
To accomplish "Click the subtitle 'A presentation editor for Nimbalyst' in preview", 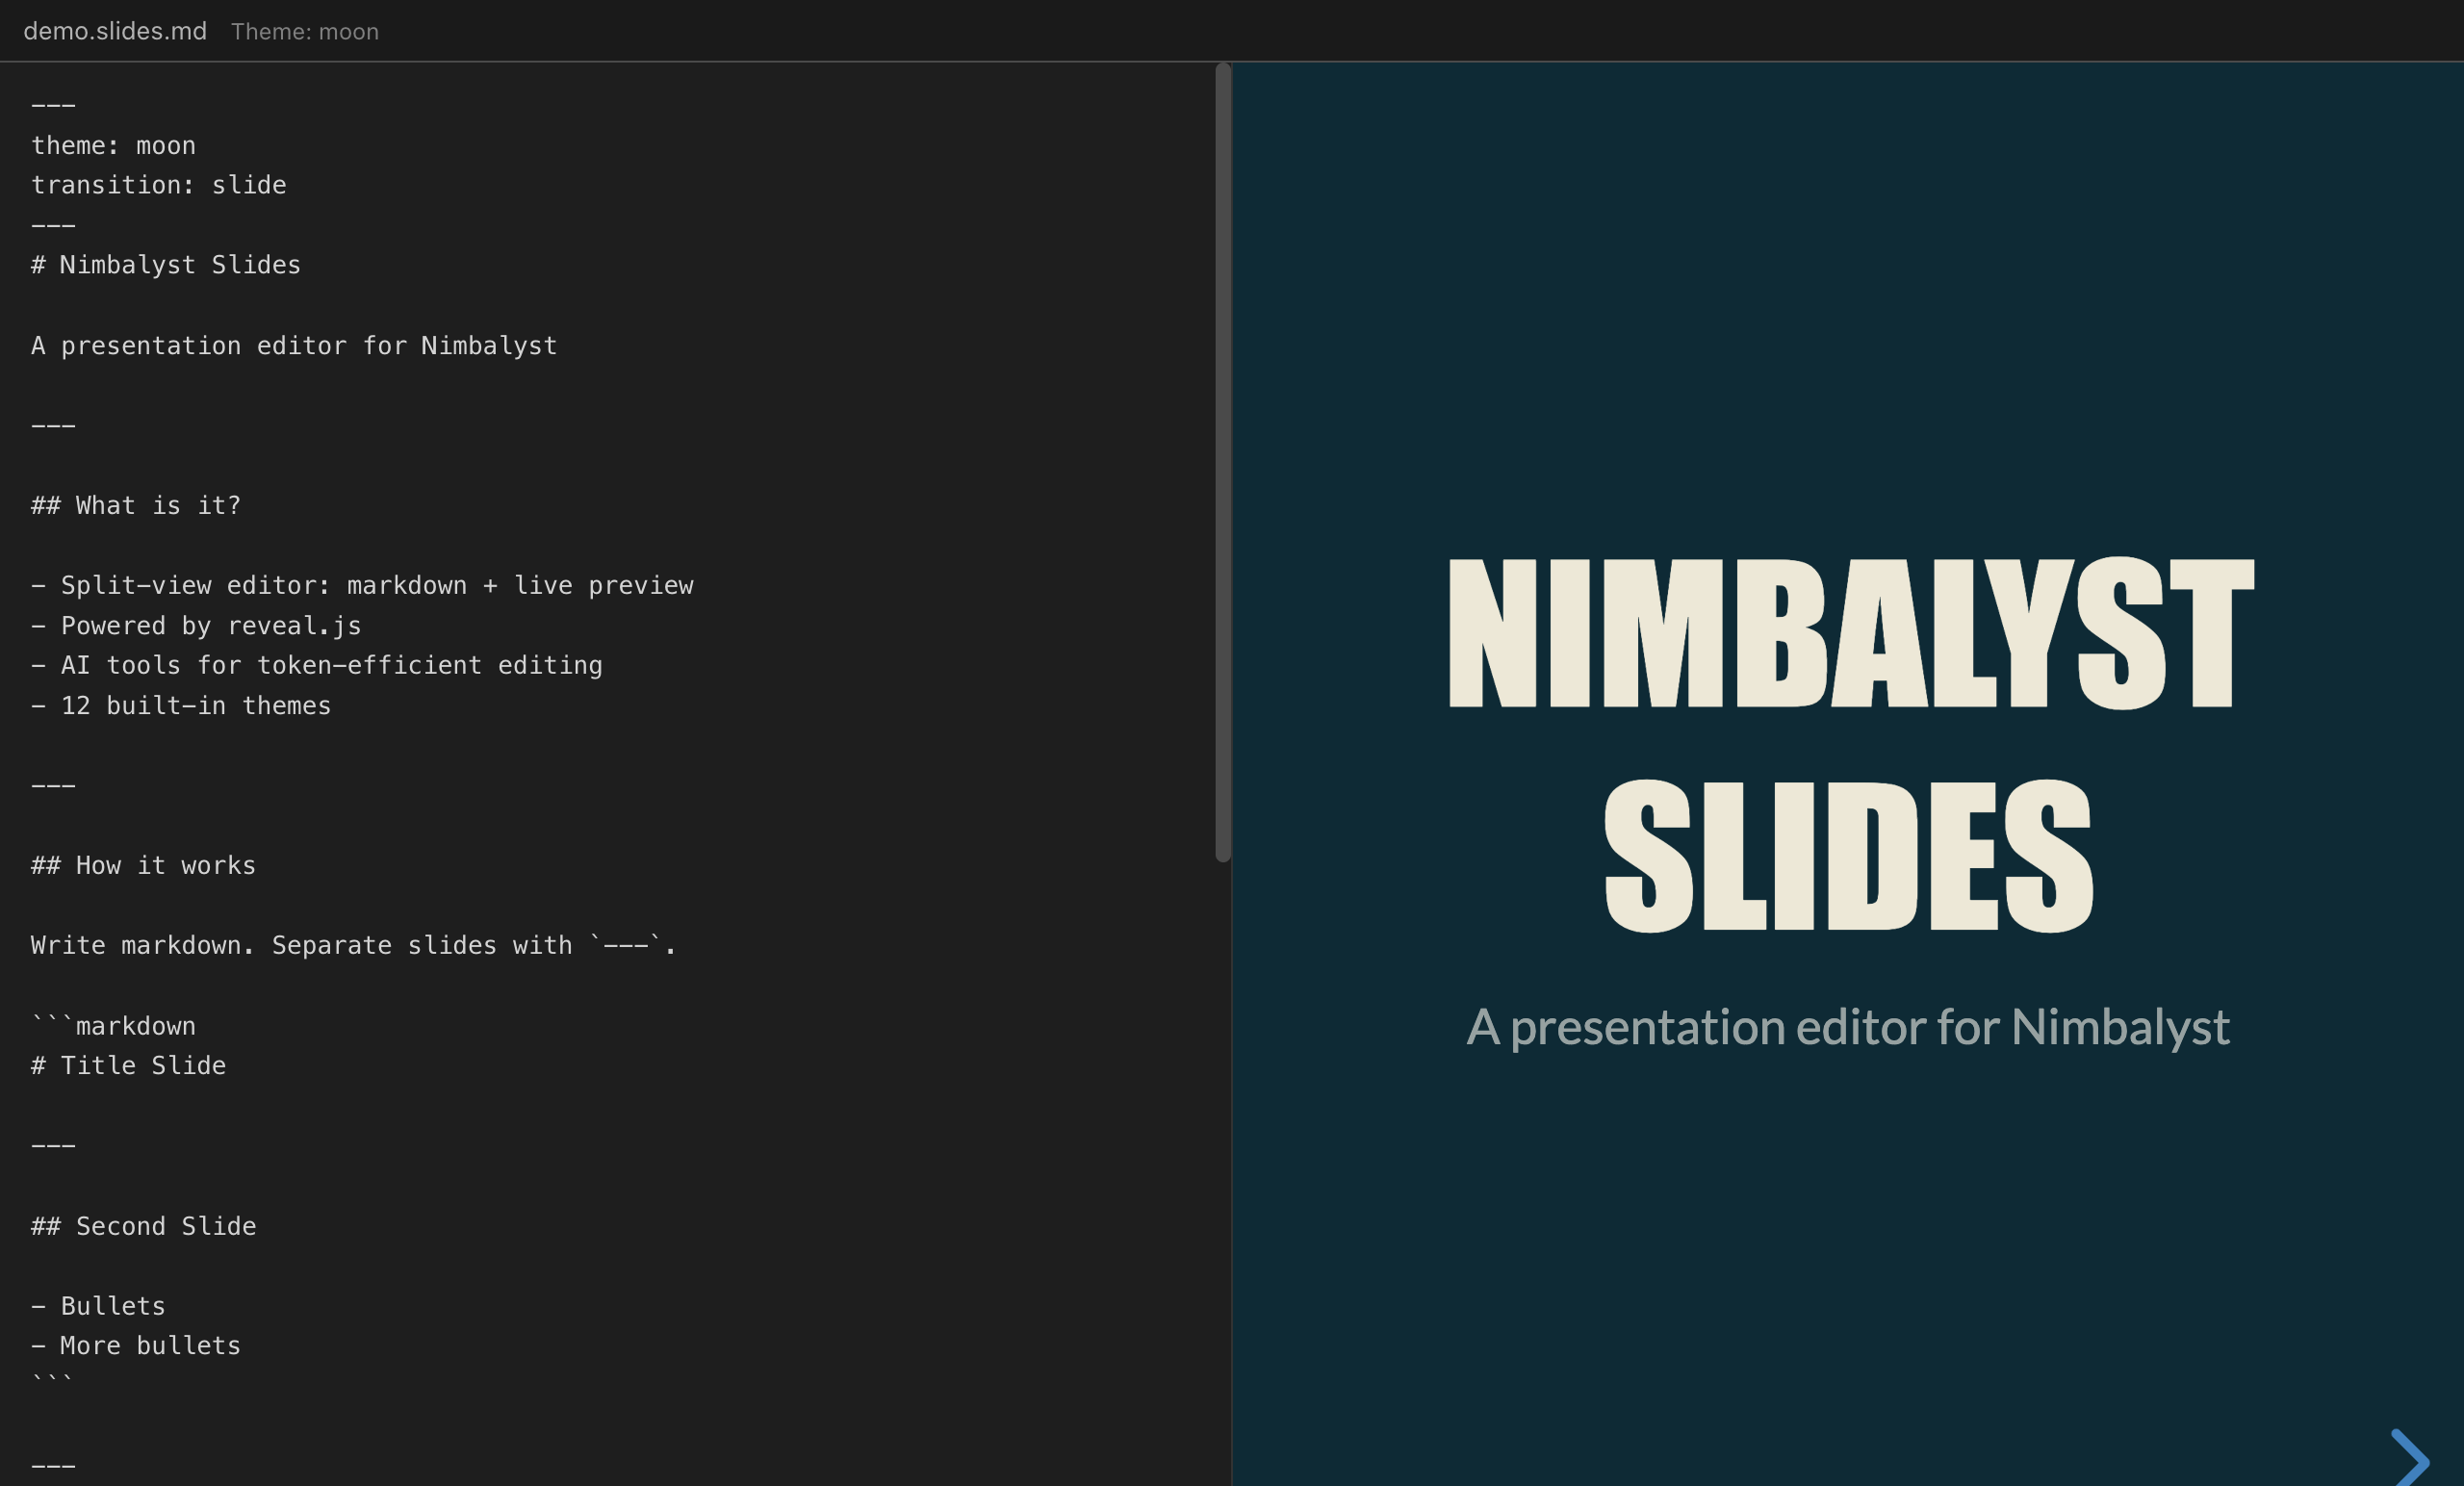I will [1847, 1025].
